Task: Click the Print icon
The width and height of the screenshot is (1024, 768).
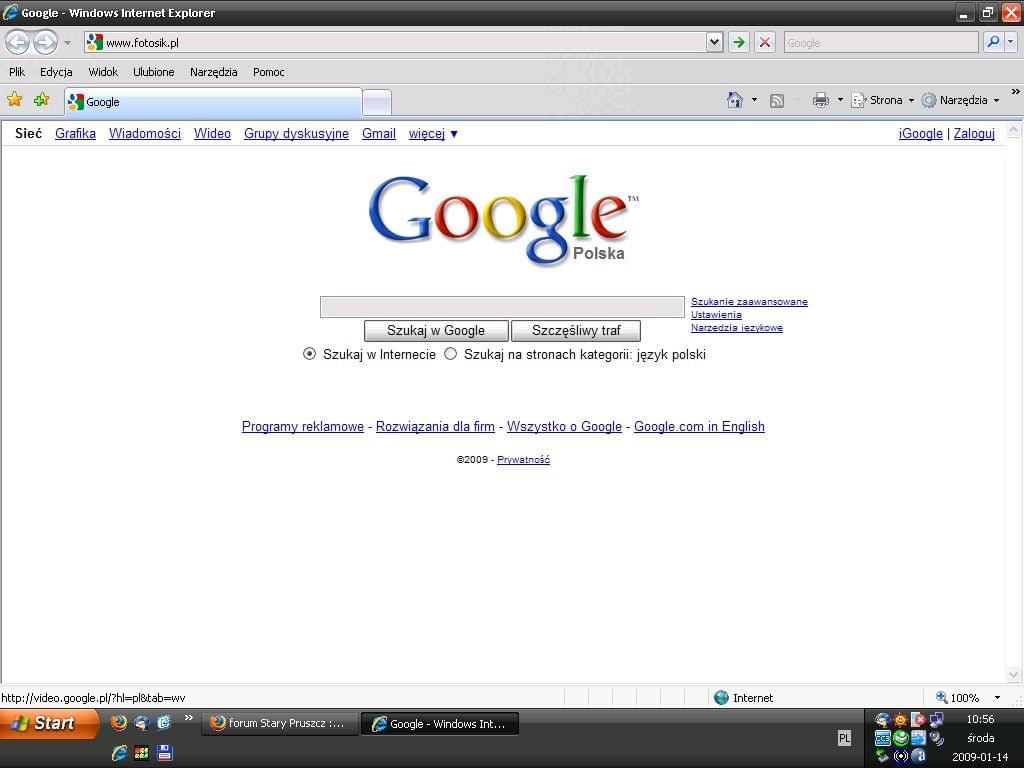Action: [x=820, y=100]
